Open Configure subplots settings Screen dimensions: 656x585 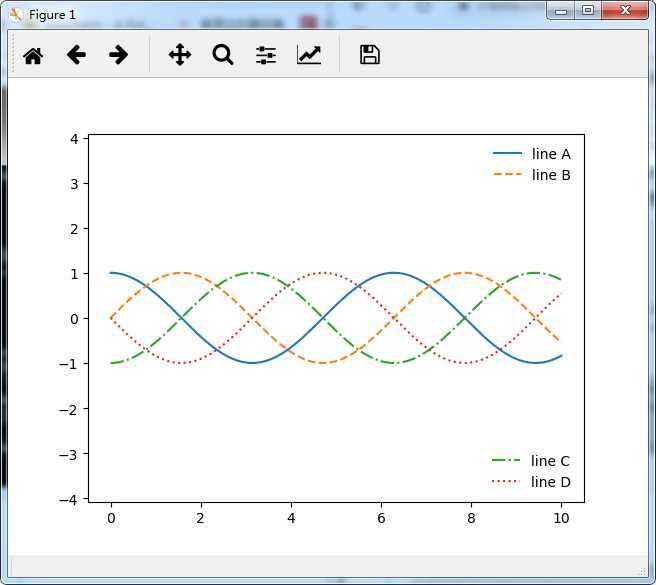tap(265, 55)
